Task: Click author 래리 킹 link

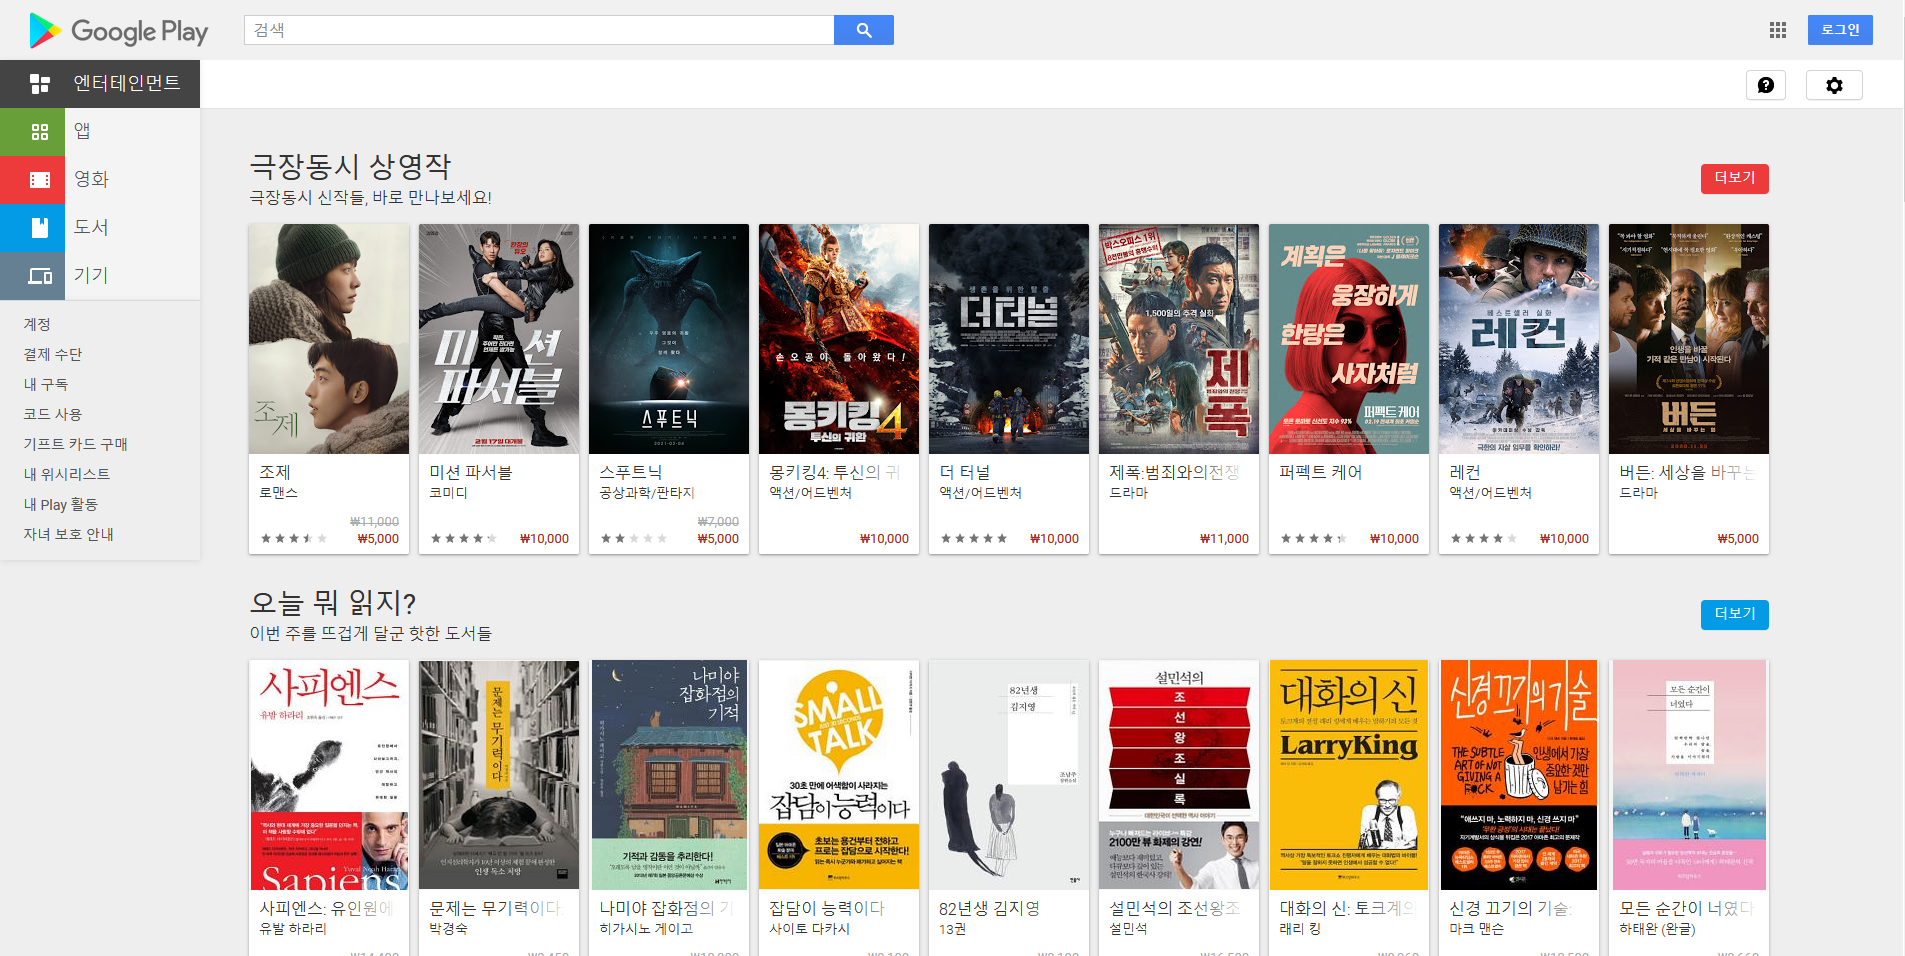Action: click(x=1300, y=929)
